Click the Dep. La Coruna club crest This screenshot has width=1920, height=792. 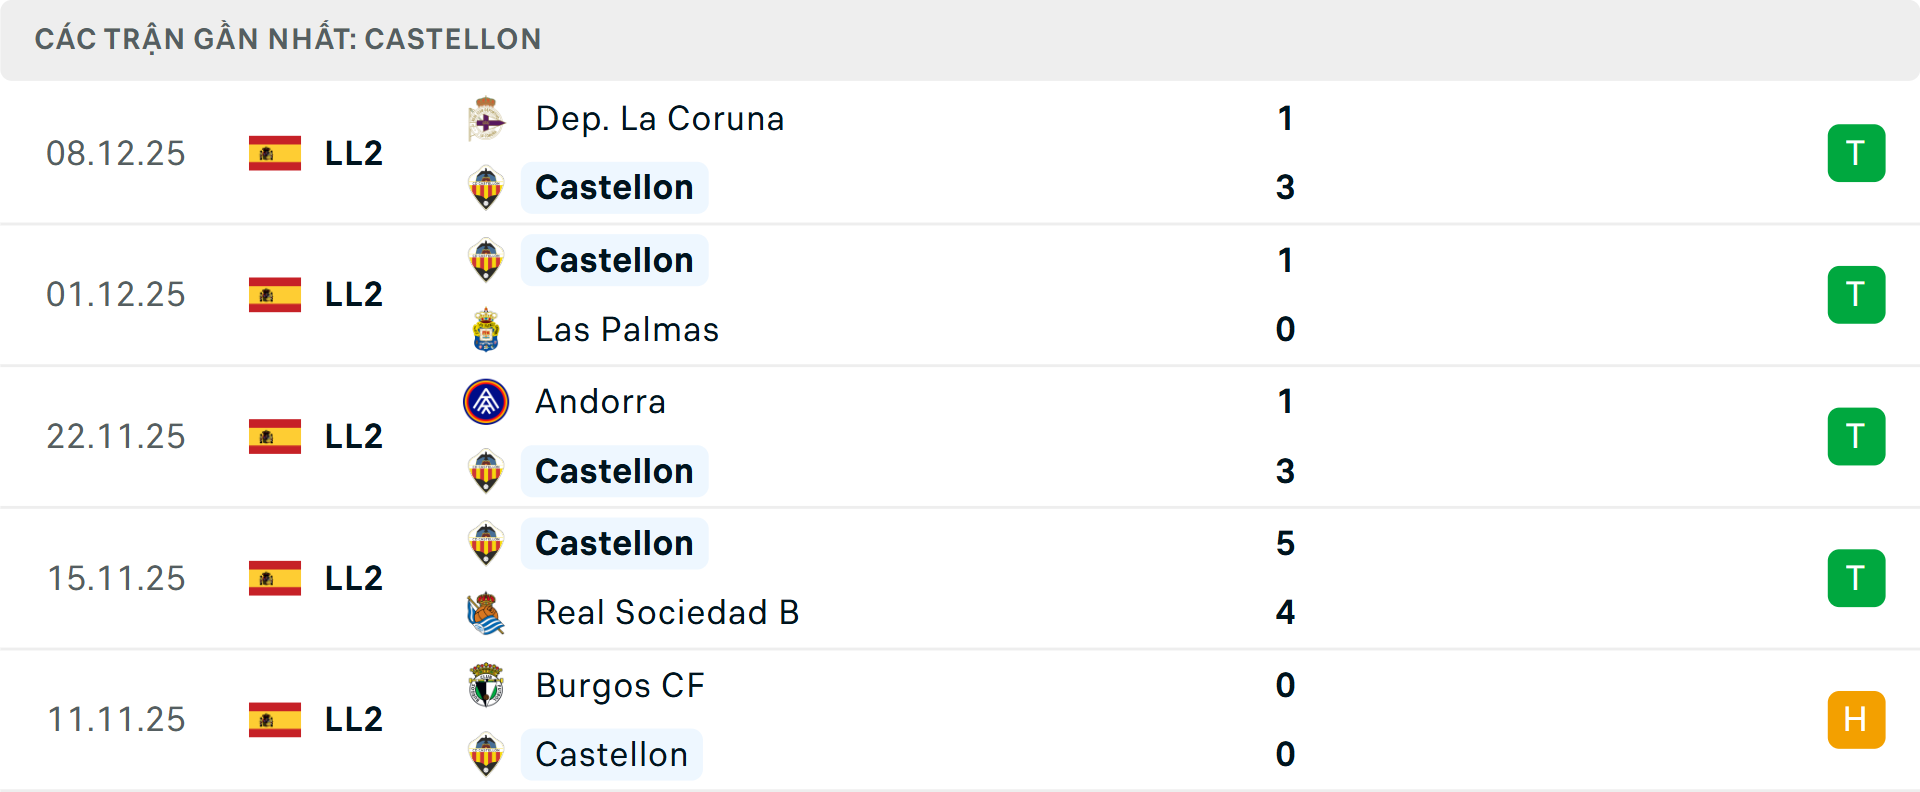click(486, 117)
